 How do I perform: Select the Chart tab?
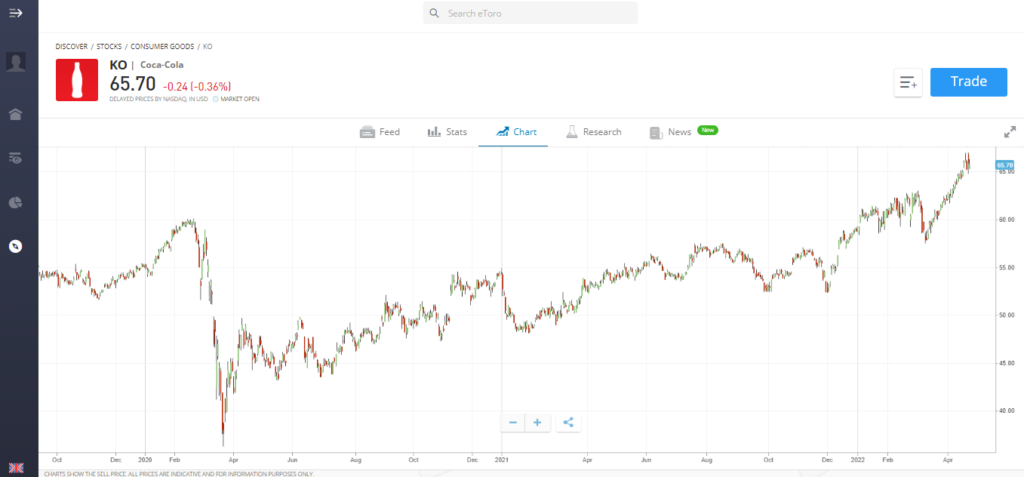click(516, 132)
